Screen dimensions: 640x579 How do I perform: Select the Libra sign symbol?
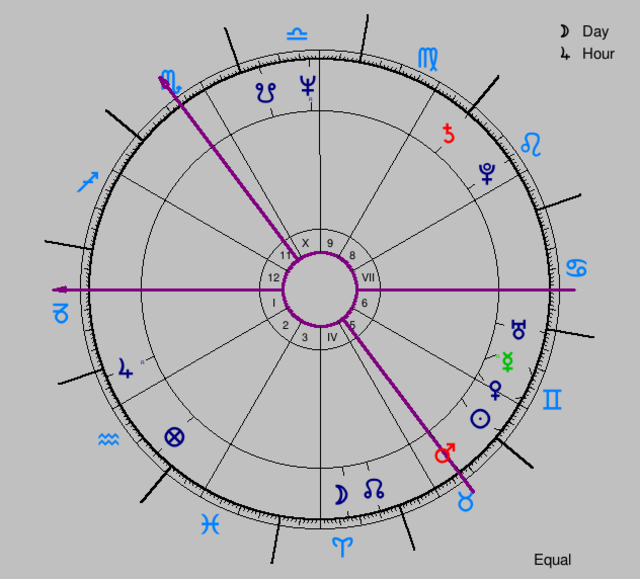pyautogui.click(x=297, y=34)
